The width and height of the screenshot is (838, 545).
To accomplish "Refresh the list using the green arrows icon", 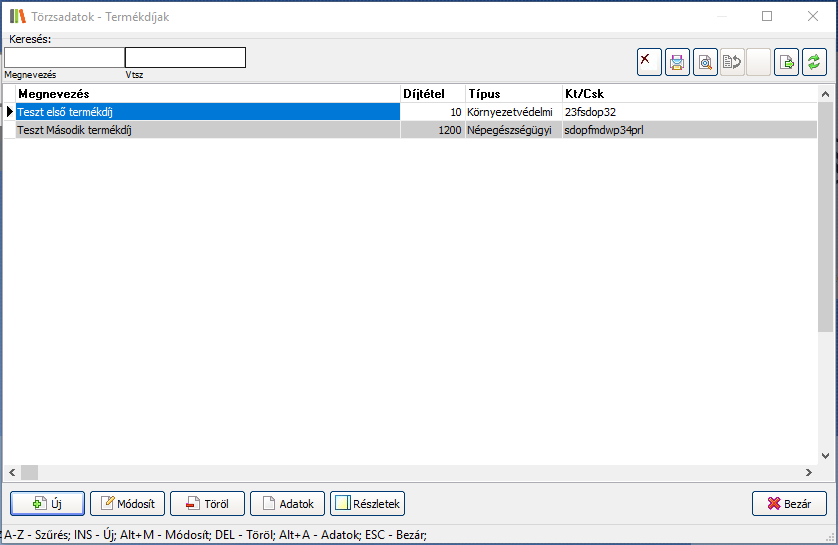I will pos(814,62).
